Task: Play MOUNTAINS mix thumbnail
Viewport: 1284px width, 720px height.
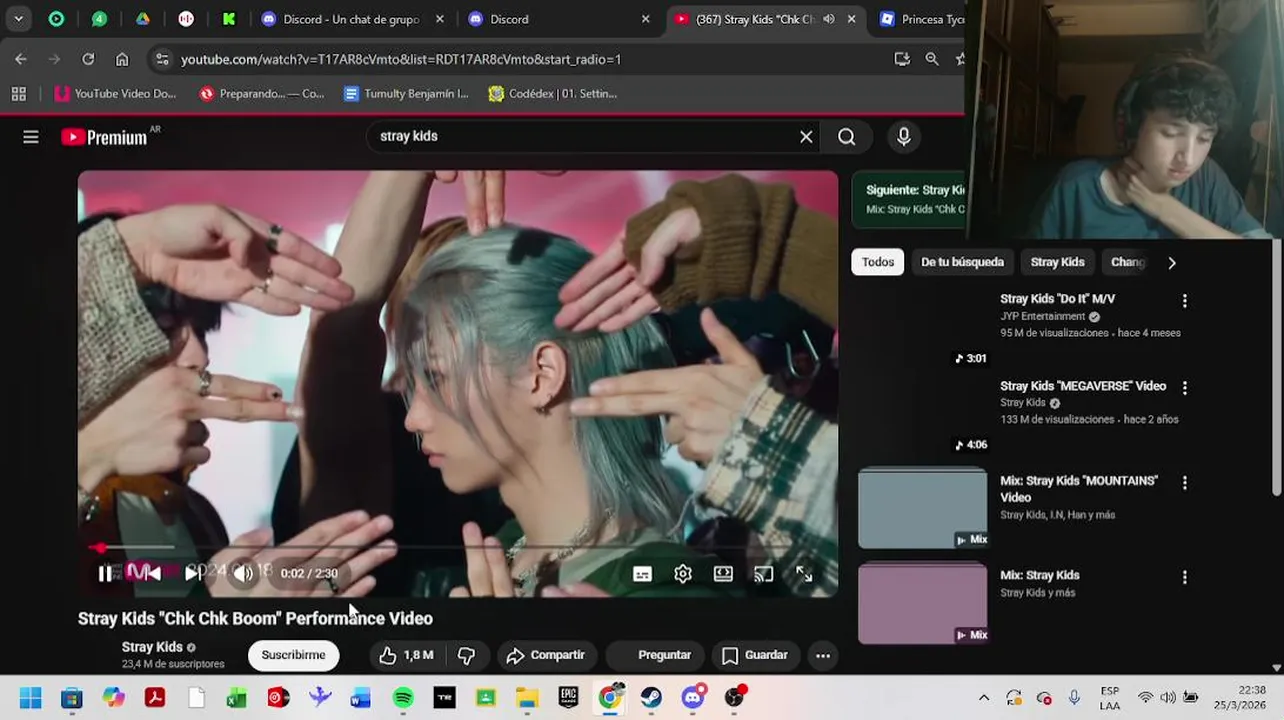Action: tap(922, 508)
